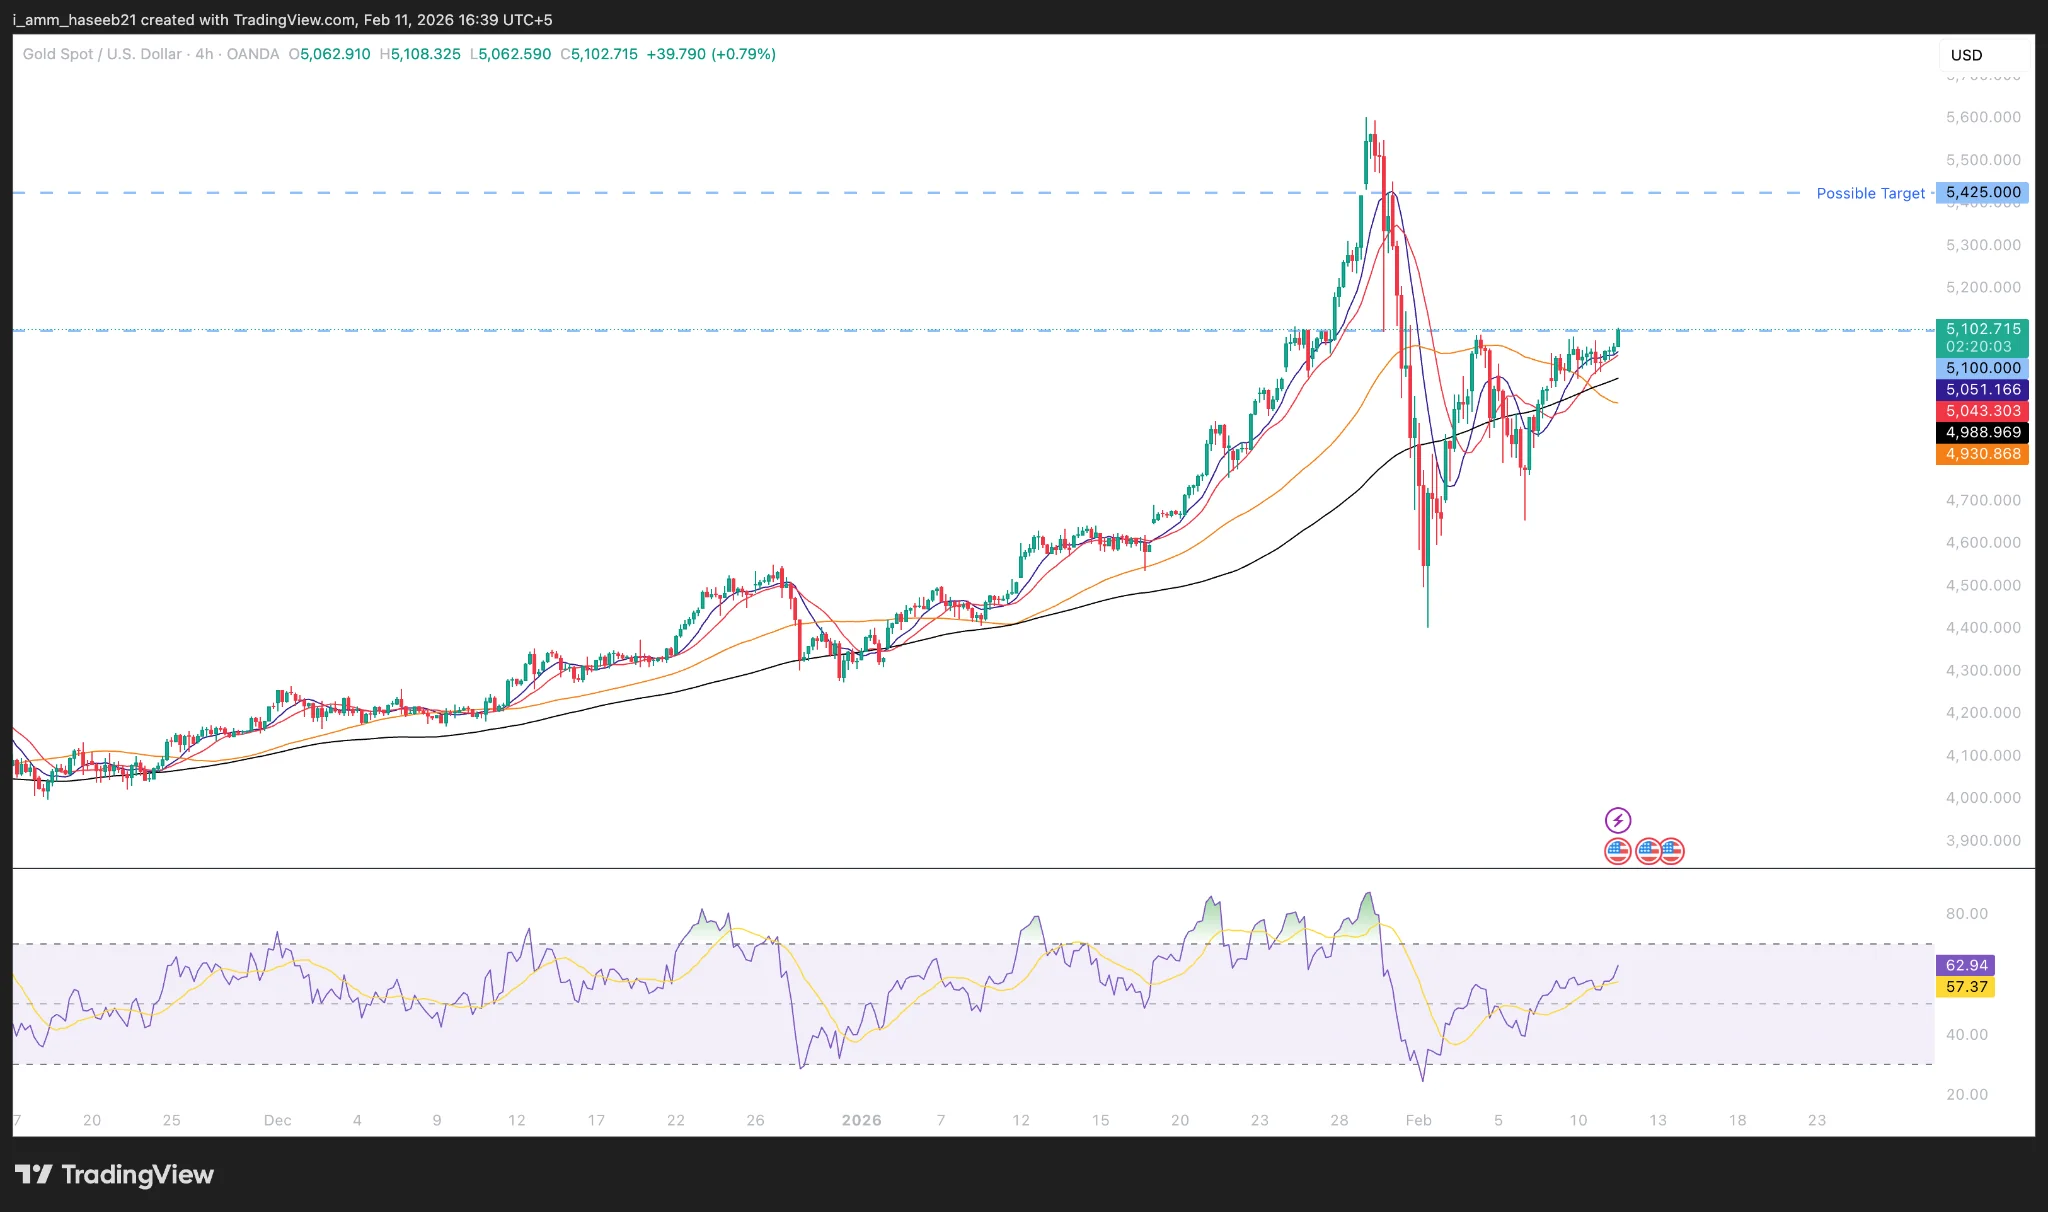Click the middle US flag event icon
The width and height of the screenshot is (2048, 1212).
coord(1647,851)
